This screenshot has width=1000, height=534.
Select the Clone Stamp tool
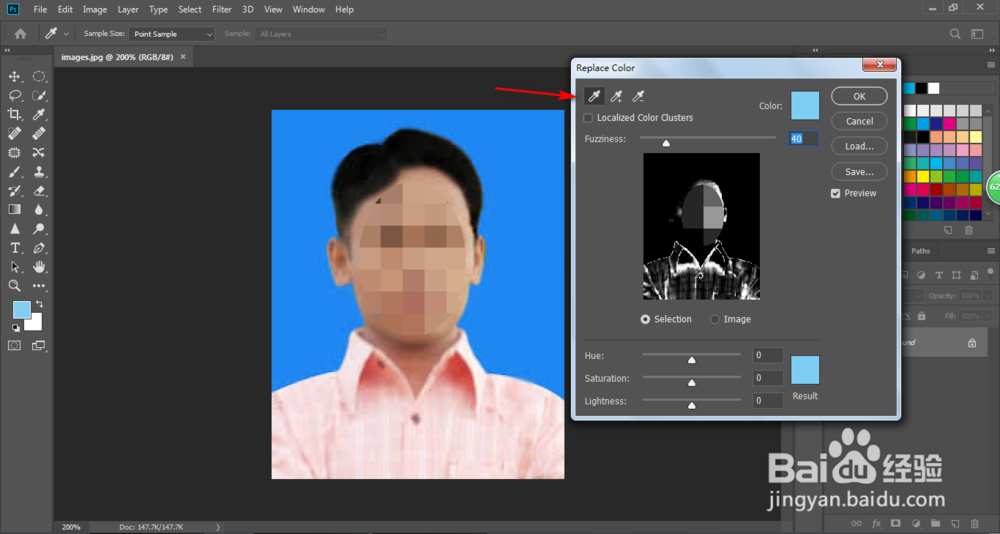(x=39, y=172)
